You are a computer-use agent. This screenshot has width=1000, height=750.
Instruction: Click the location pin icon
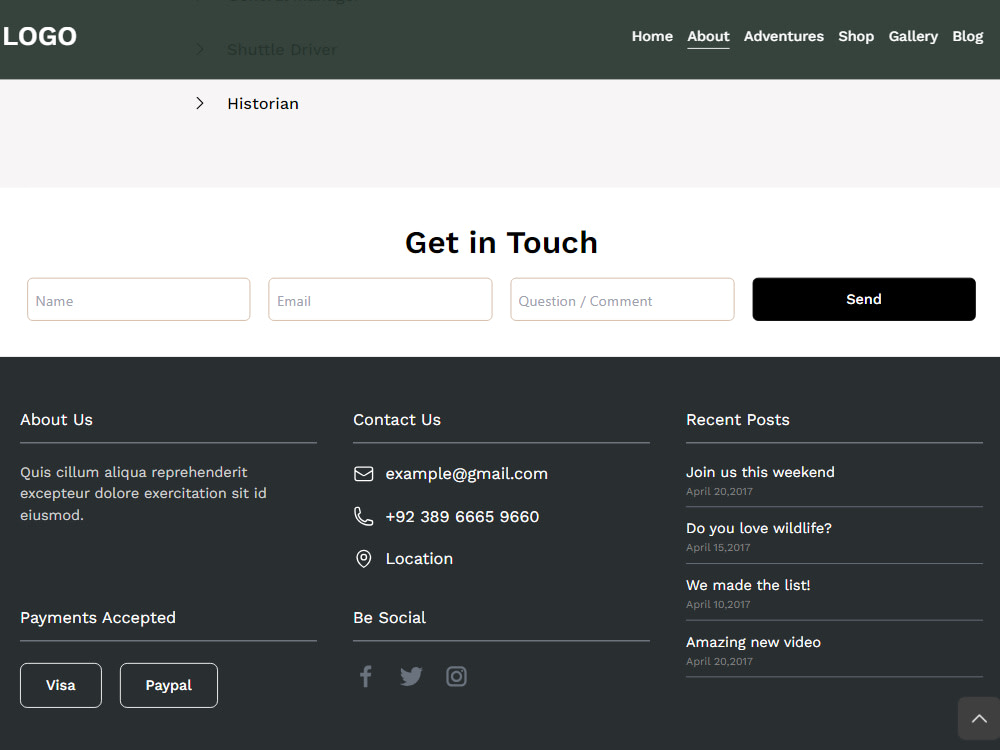(x=364, y=559)
